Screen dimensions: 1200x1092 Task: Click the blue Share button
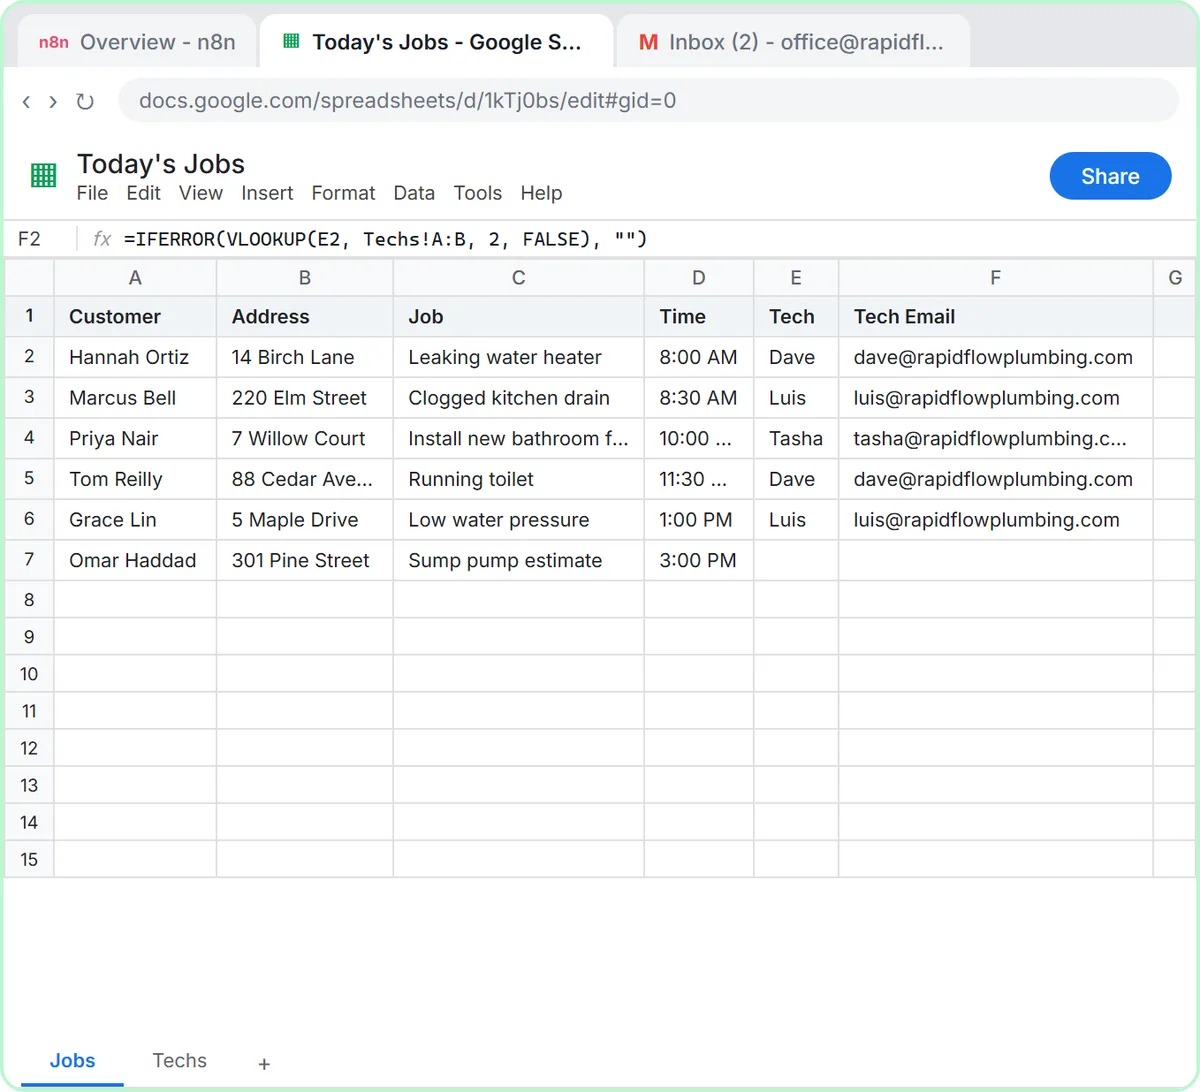point(1110,176)
